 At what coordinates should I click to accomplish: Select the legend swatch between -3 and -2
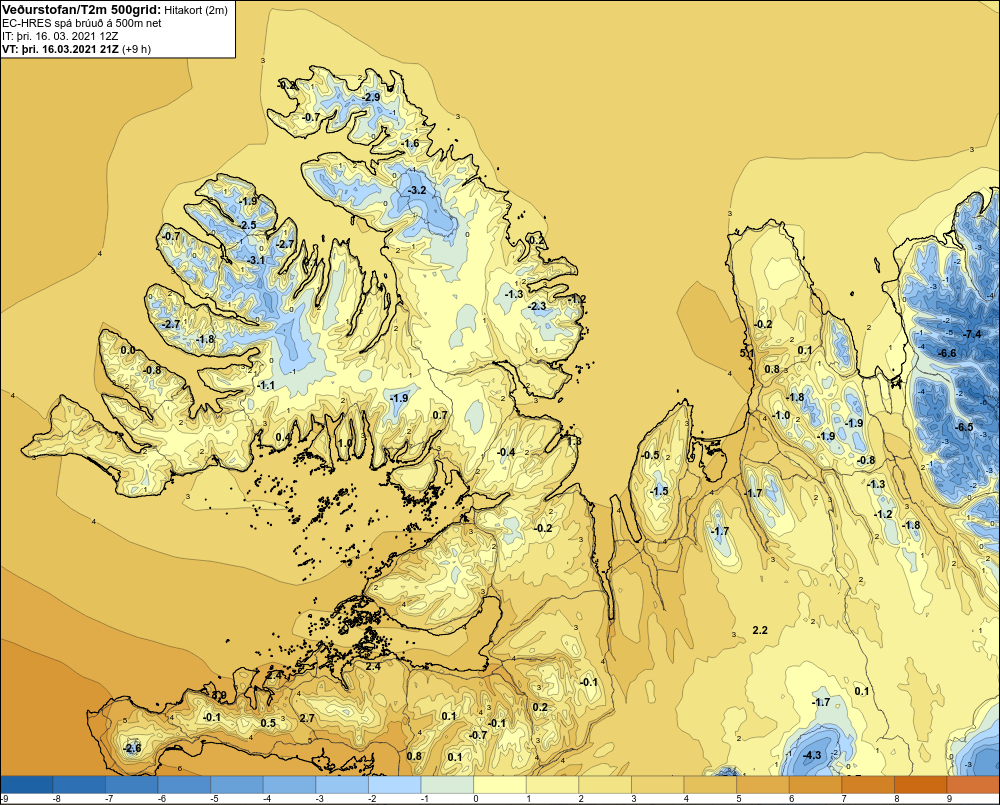[x=342, y=784]
